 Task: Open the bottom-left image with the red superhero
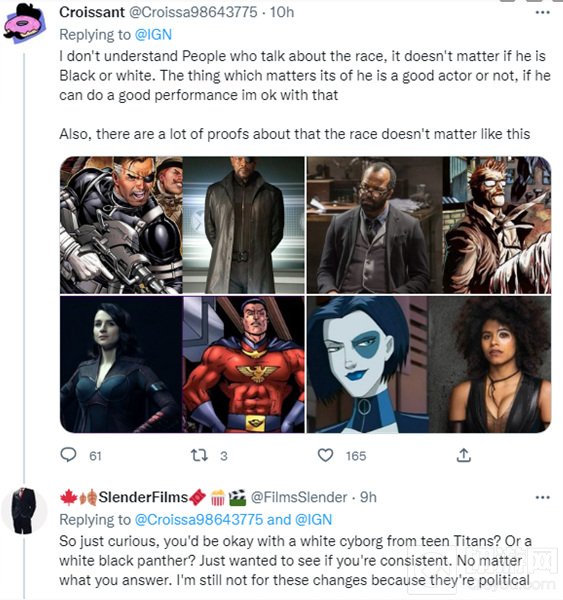[x=182, y=365]
